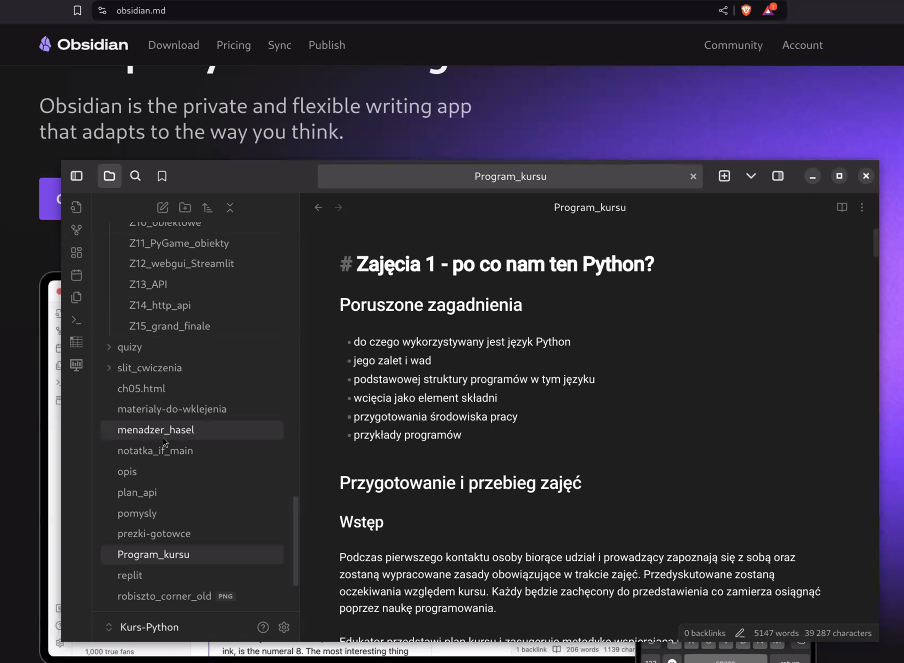The height and width of the screenshot is (663, 904).
Task: Switch to reading view book icon
Action: [x=842, y=208]
